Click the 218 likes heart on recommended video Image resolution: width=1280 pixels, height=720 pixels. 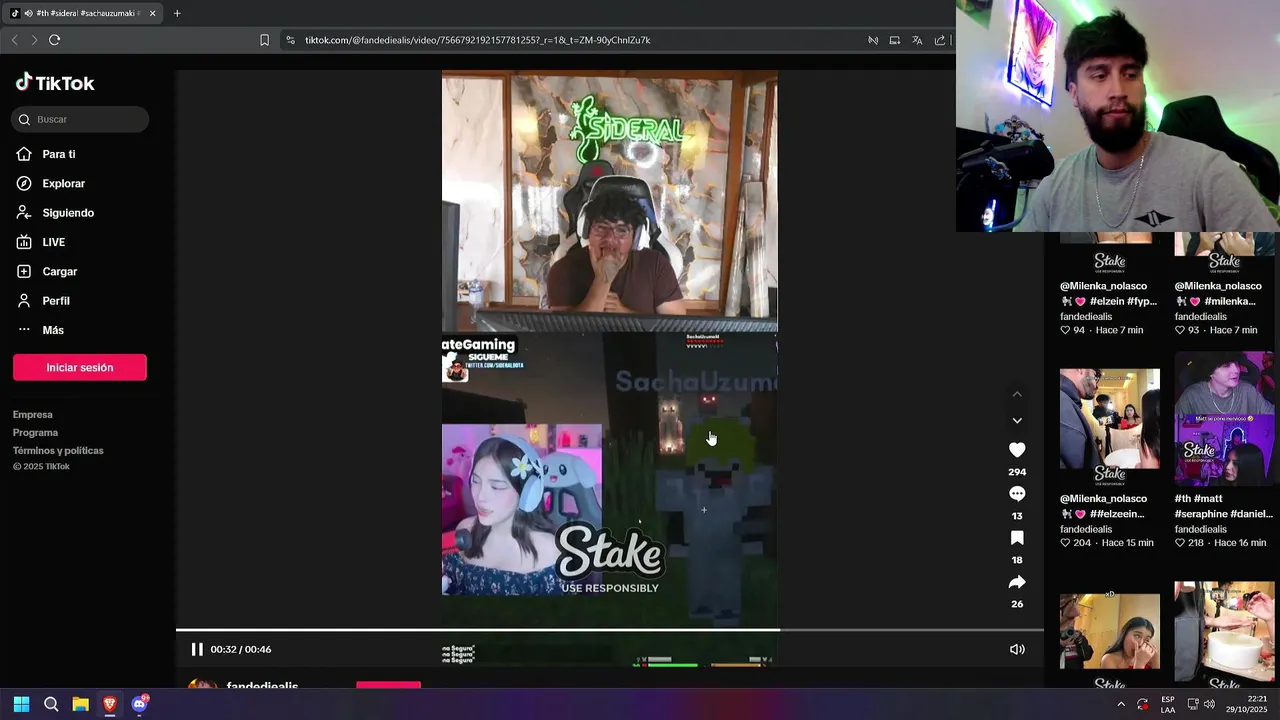pyautogui.click(x=1180, y=543)
